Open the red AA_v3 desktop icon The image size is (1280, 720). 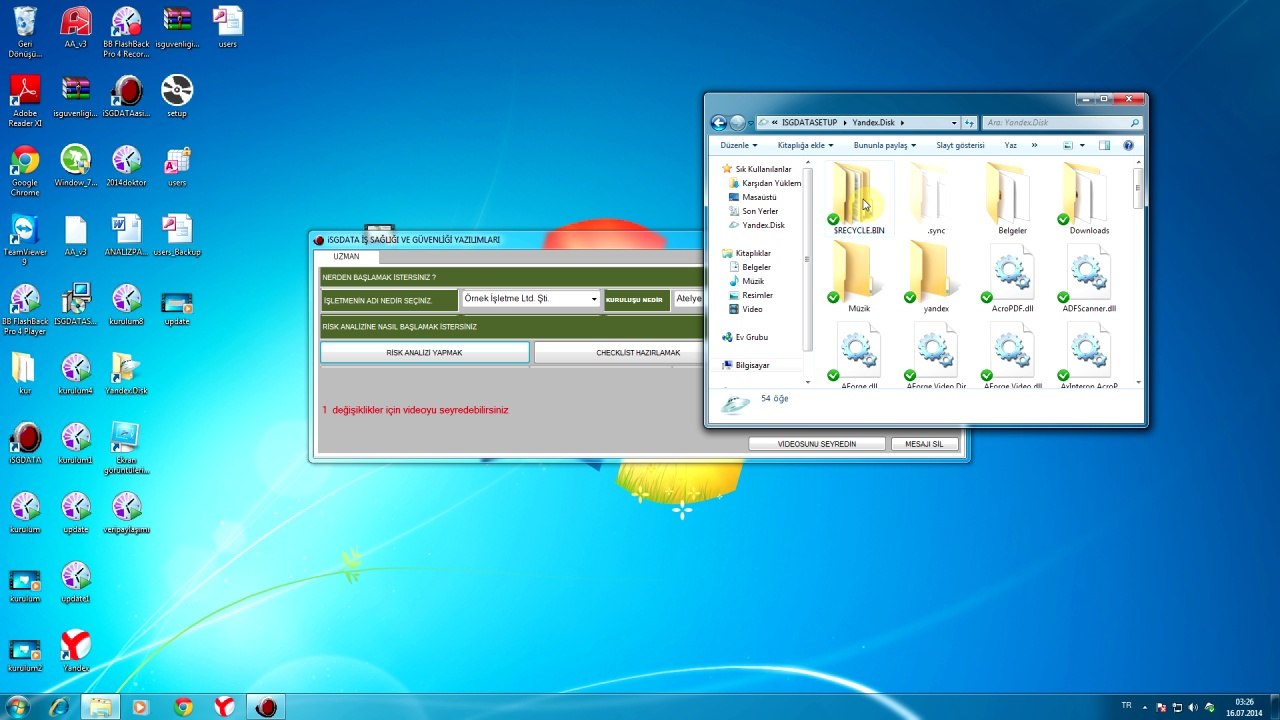click(76, 28)
